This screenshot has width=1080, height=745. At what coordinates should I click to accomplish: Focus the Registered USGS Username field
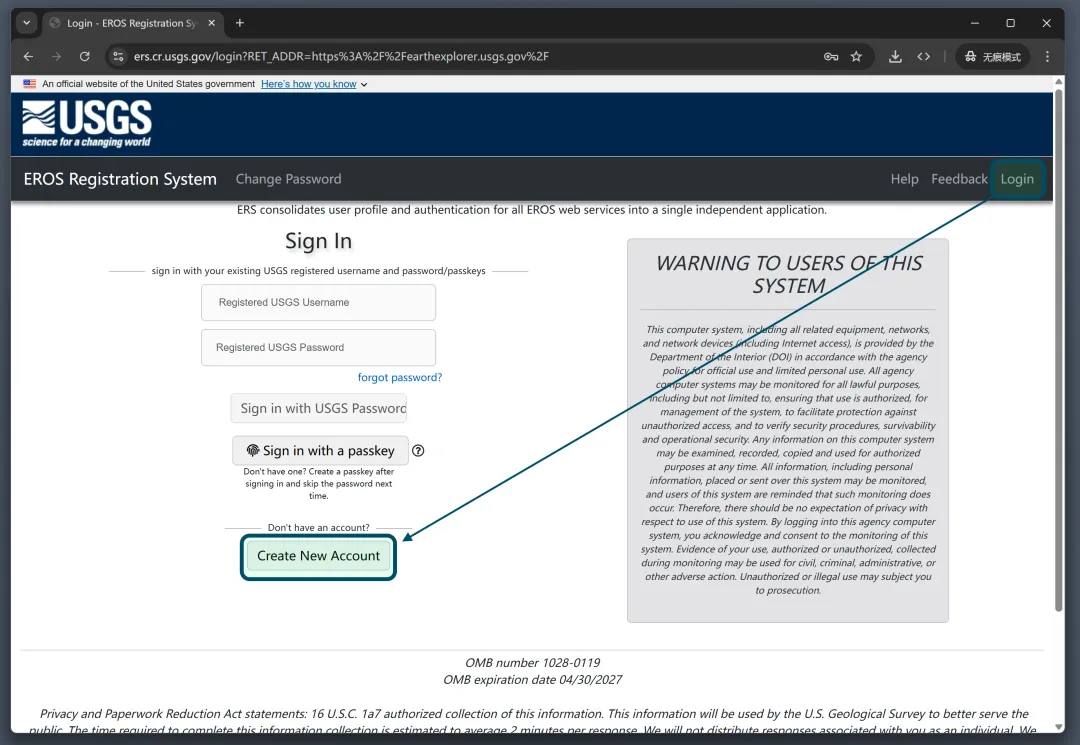(x=318, y=302)
